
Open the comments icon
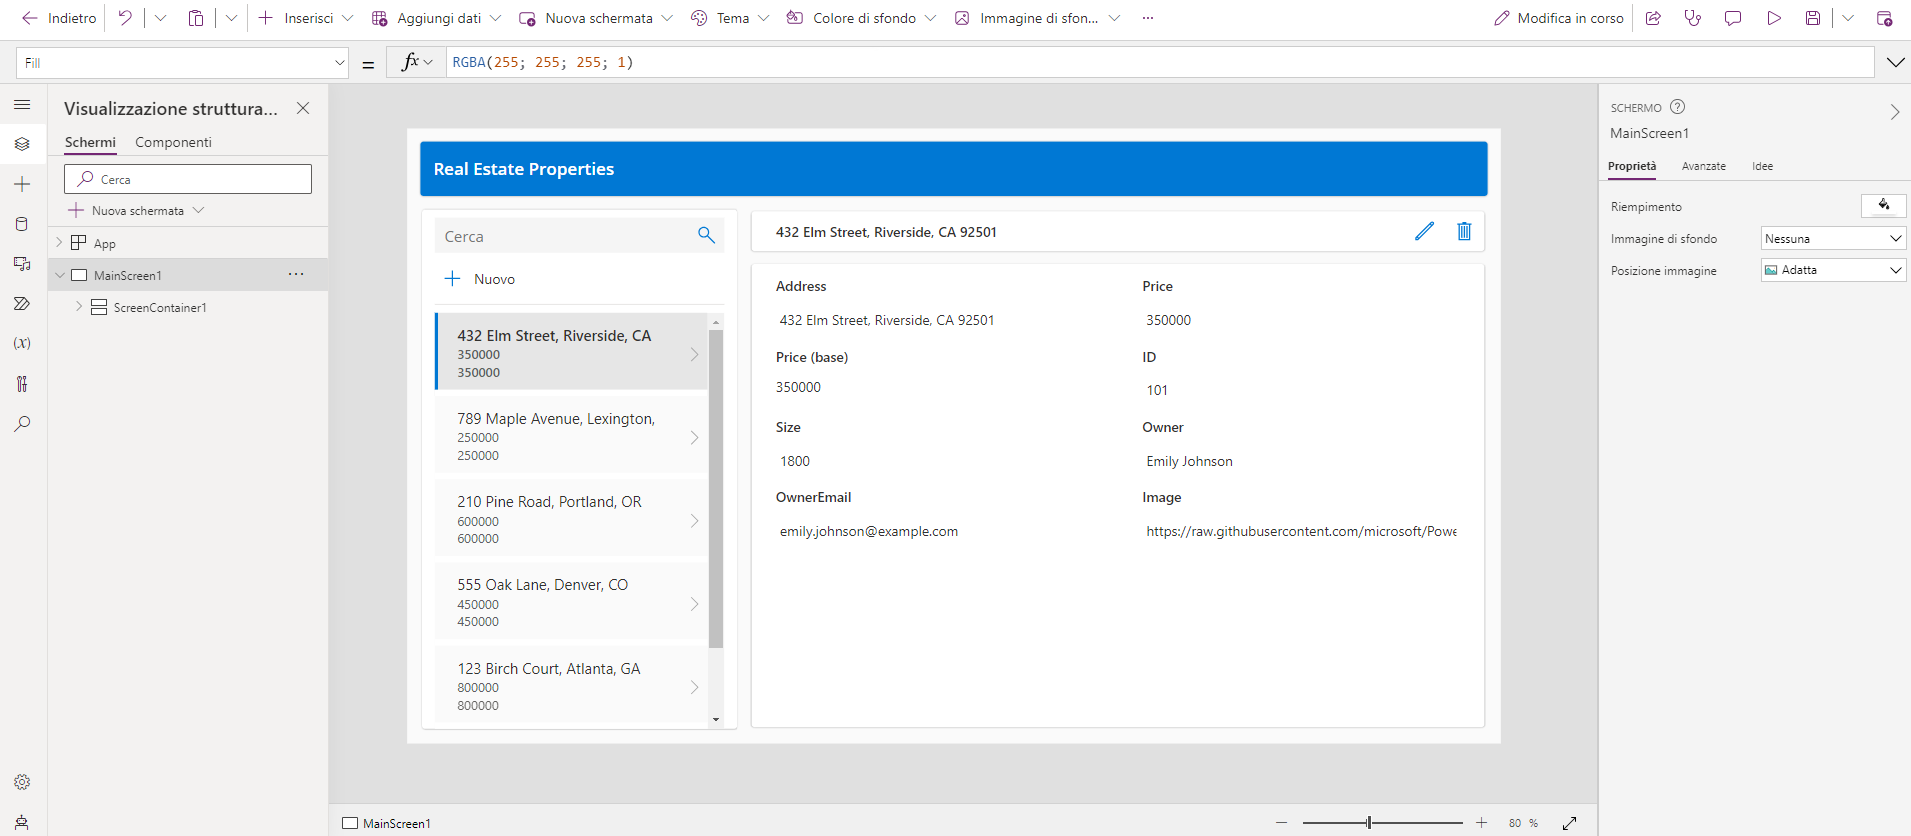point(1733,18)
